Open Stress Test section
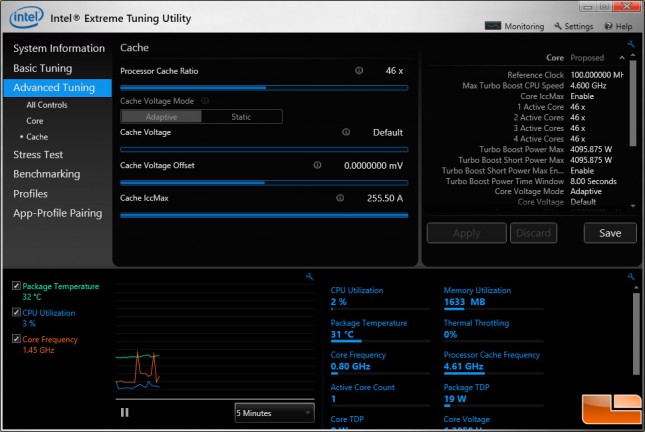 pyautogui.click(x=38, y=155)
